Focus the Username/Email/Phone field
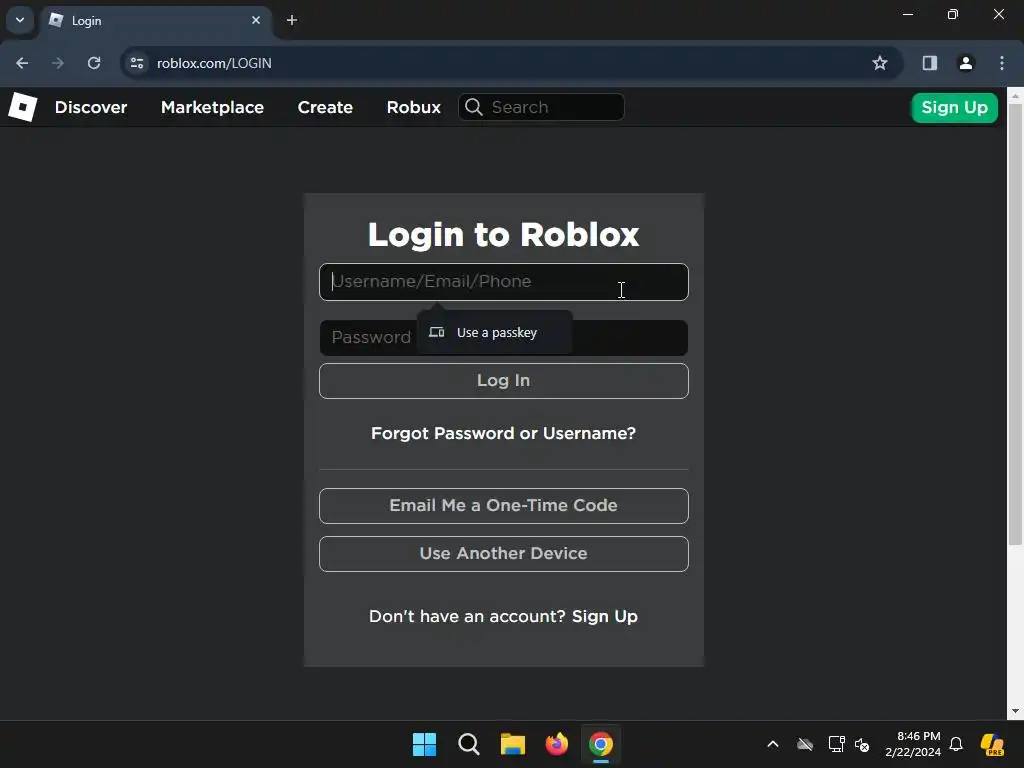 tap(504, 282)
